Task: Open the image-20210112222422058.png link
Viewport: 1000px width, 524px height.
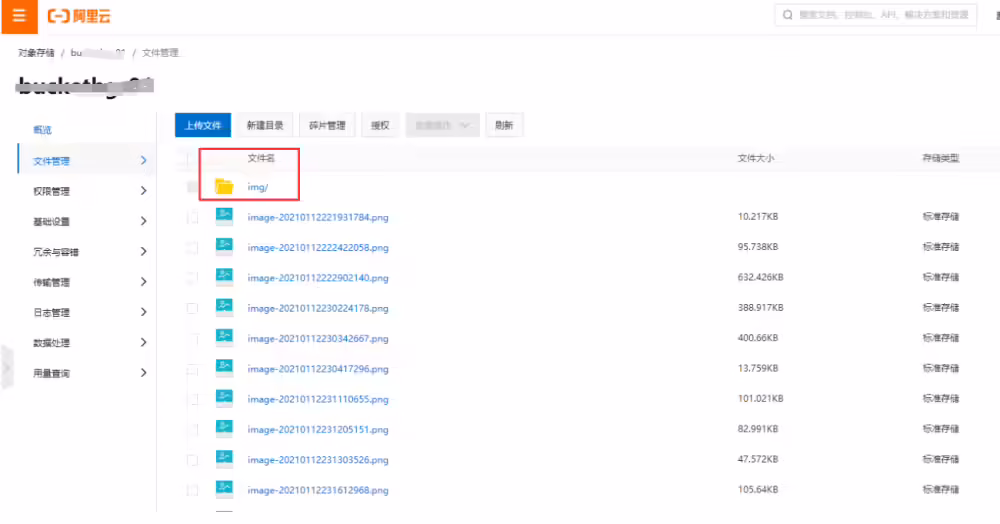Action: pos(318,247)
